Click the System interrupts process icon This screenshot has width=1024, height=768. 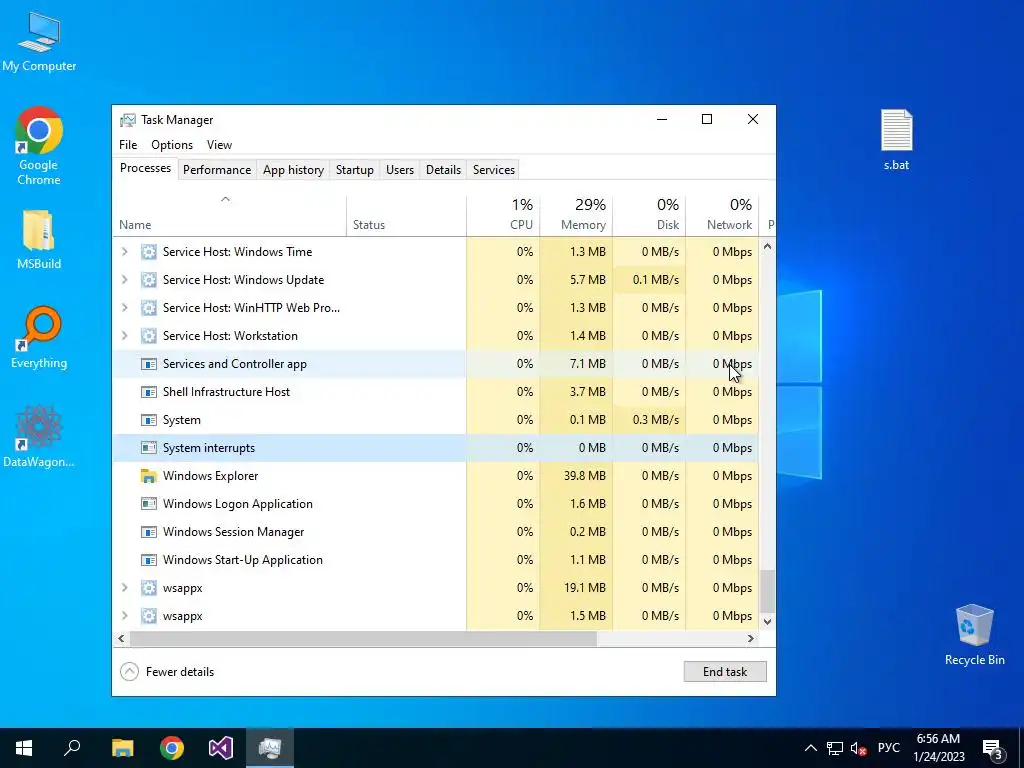pos(149,448)
